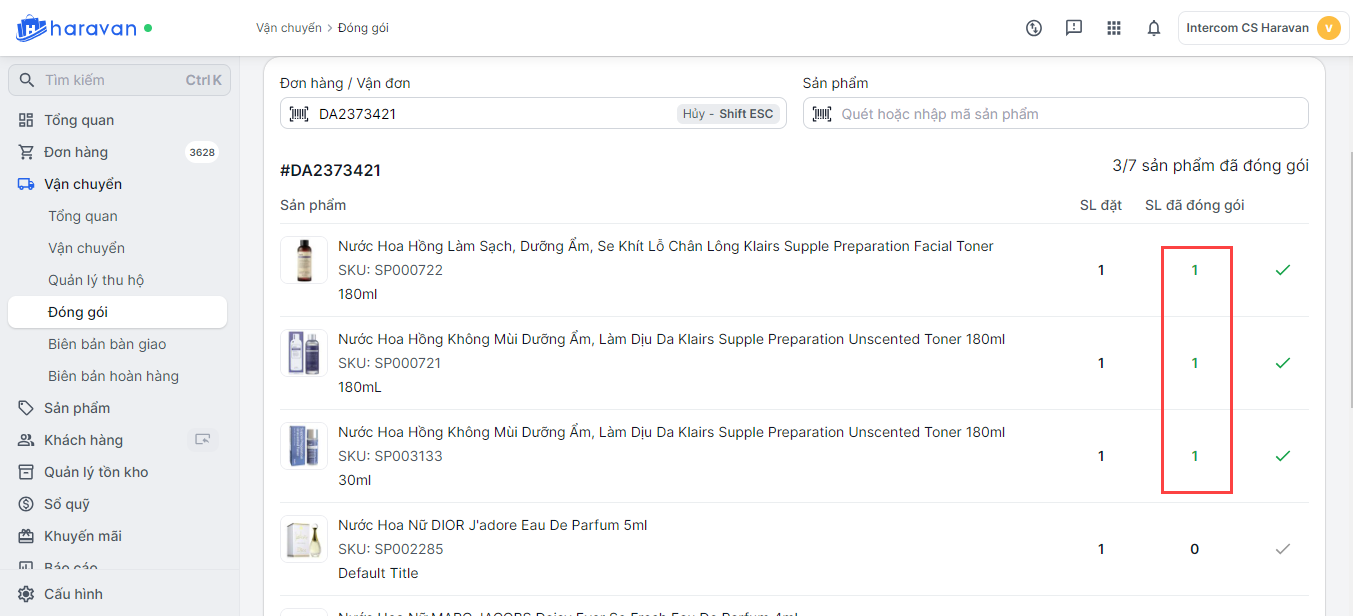Click the SL đặt column header

[x=1101, y=205]
